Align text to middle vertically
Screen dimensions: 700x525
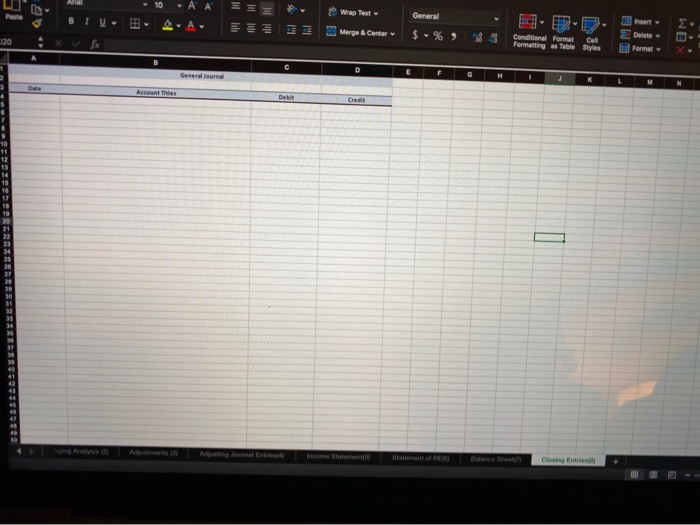point(251,8)
